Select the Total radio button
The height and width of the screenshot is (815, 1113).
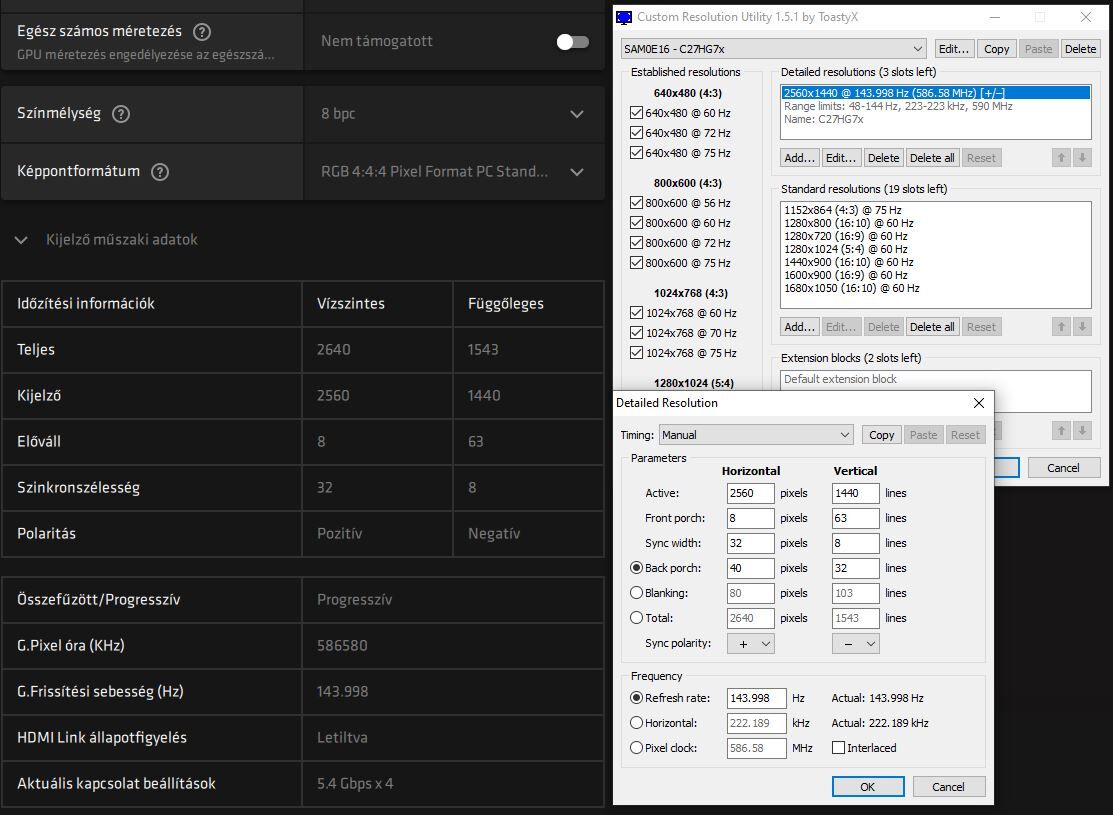coord(637,618)
